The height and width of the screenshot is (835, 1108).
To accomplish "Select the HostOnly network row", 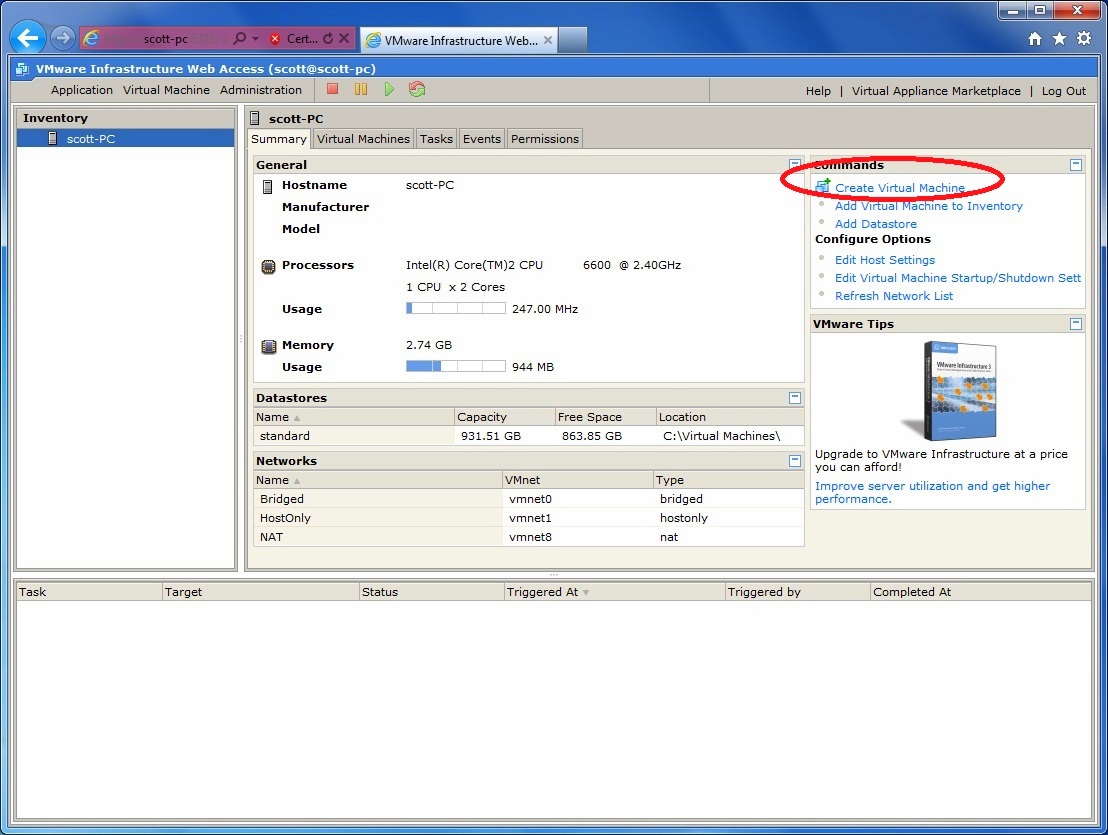I will point(529,518).
